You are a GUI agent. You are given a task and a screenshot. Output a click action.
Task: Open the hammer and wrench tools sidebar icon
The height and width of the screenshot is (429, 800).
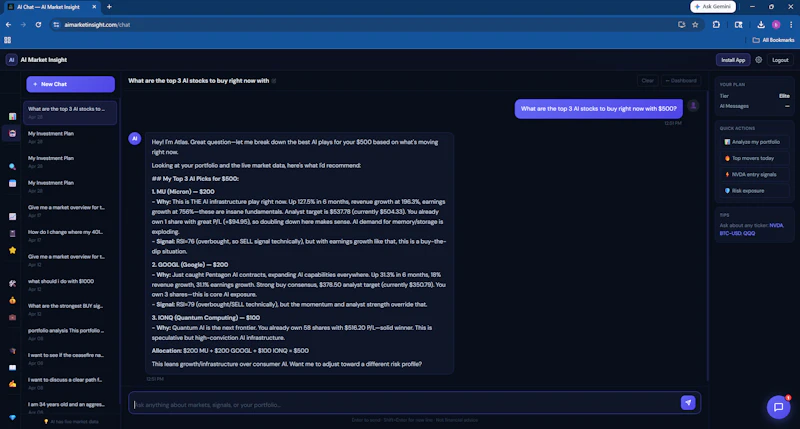[x=12, y=284]
